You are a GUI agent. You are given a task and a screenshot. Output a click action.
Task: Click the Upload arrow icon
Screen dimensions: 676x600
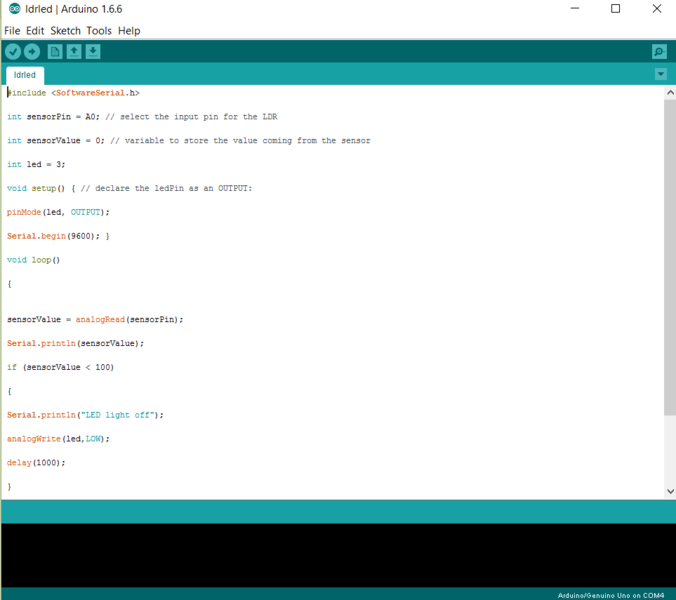point(32,52)
